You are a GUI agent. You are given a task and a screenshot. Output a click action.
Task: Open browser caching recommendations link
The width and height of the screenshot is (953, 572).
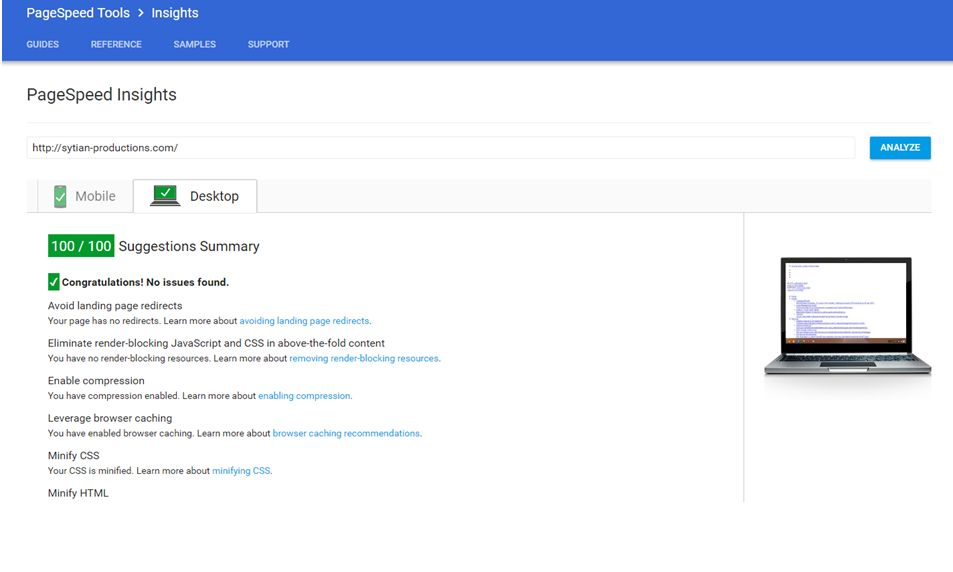tap(346, 433)
